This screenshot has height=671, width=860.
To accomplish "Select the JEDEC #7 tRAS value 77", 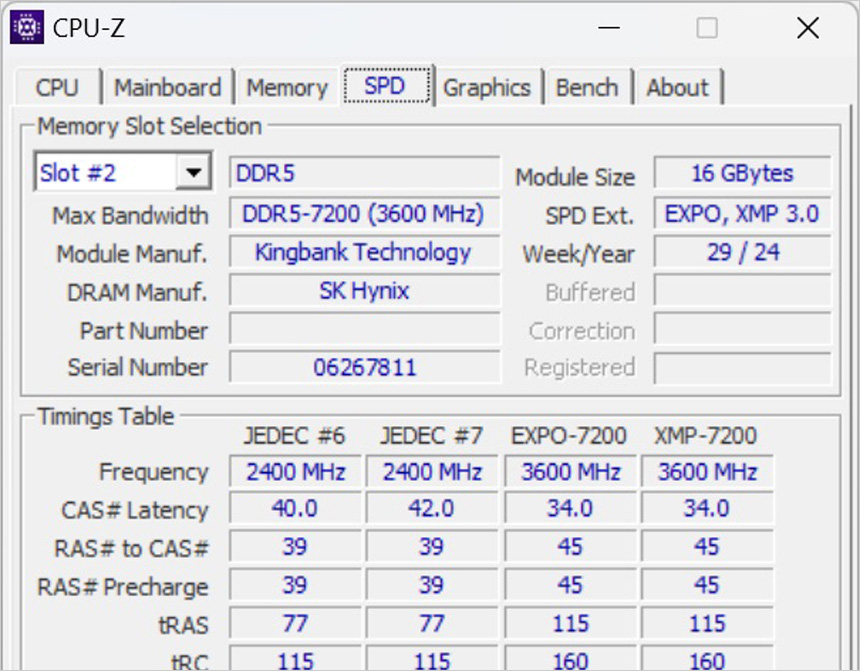I will coord(432,623).
